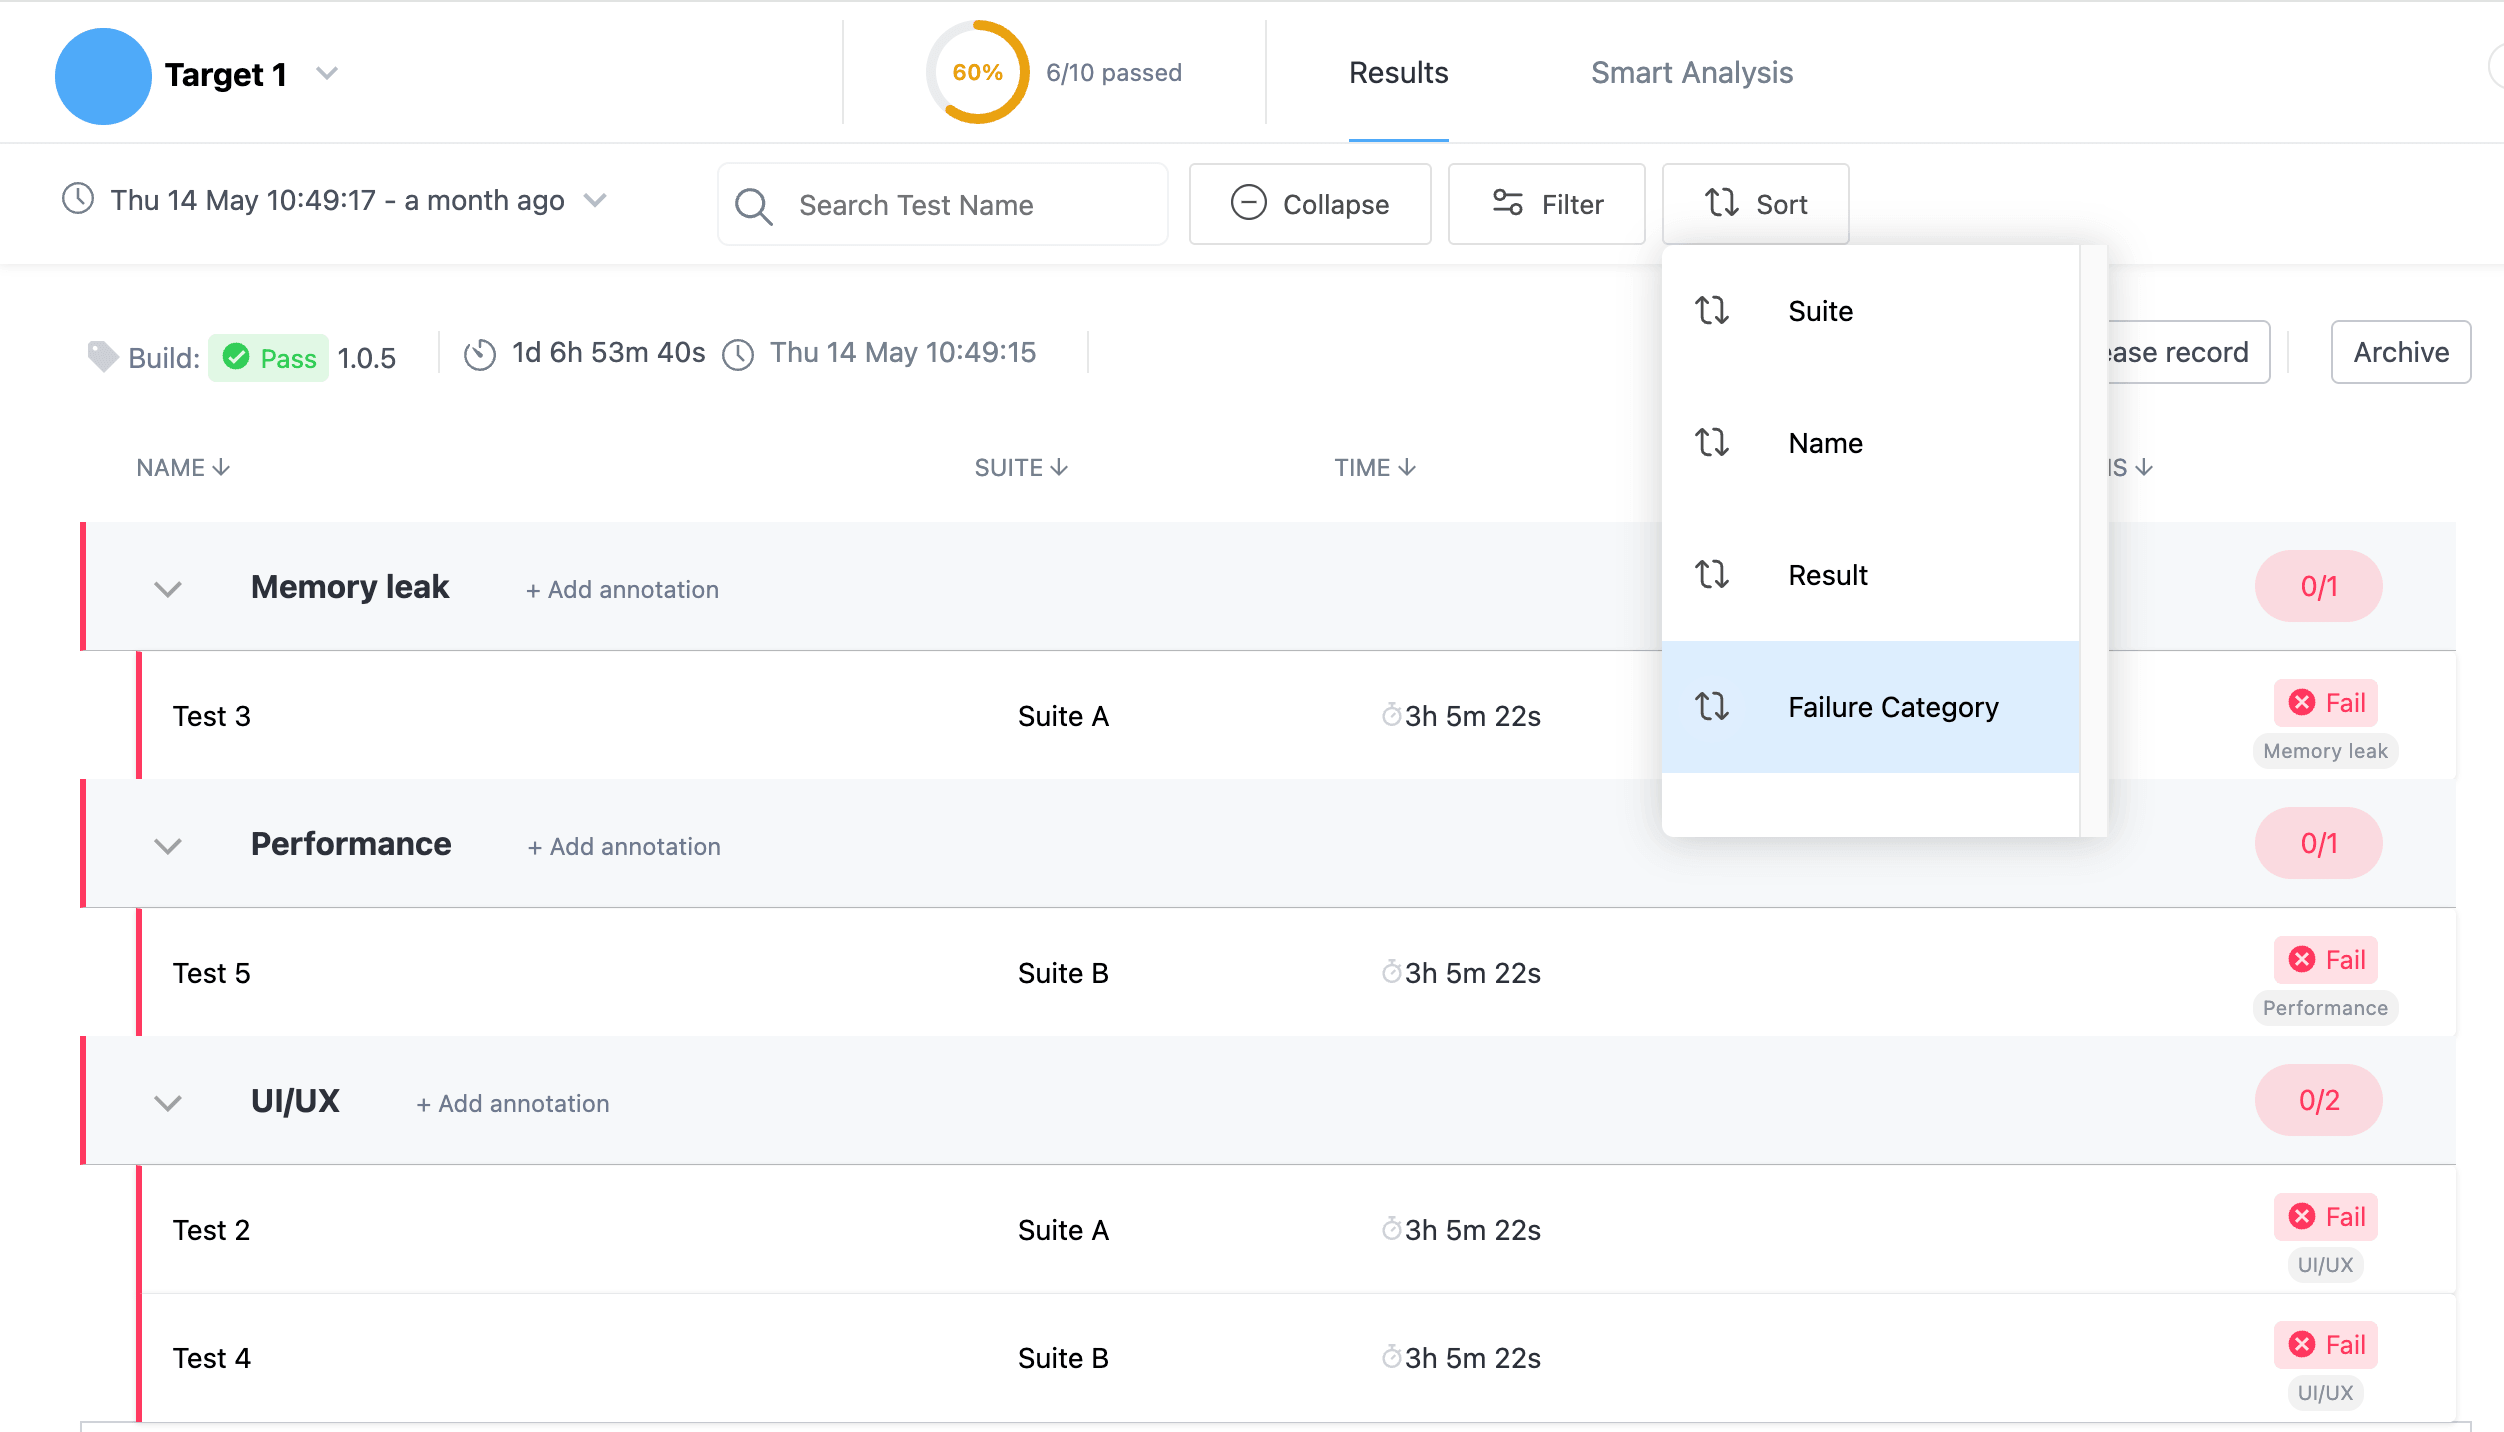
Task: Click the Fail badge on Test 5
Action: (x=2326, y=960)
